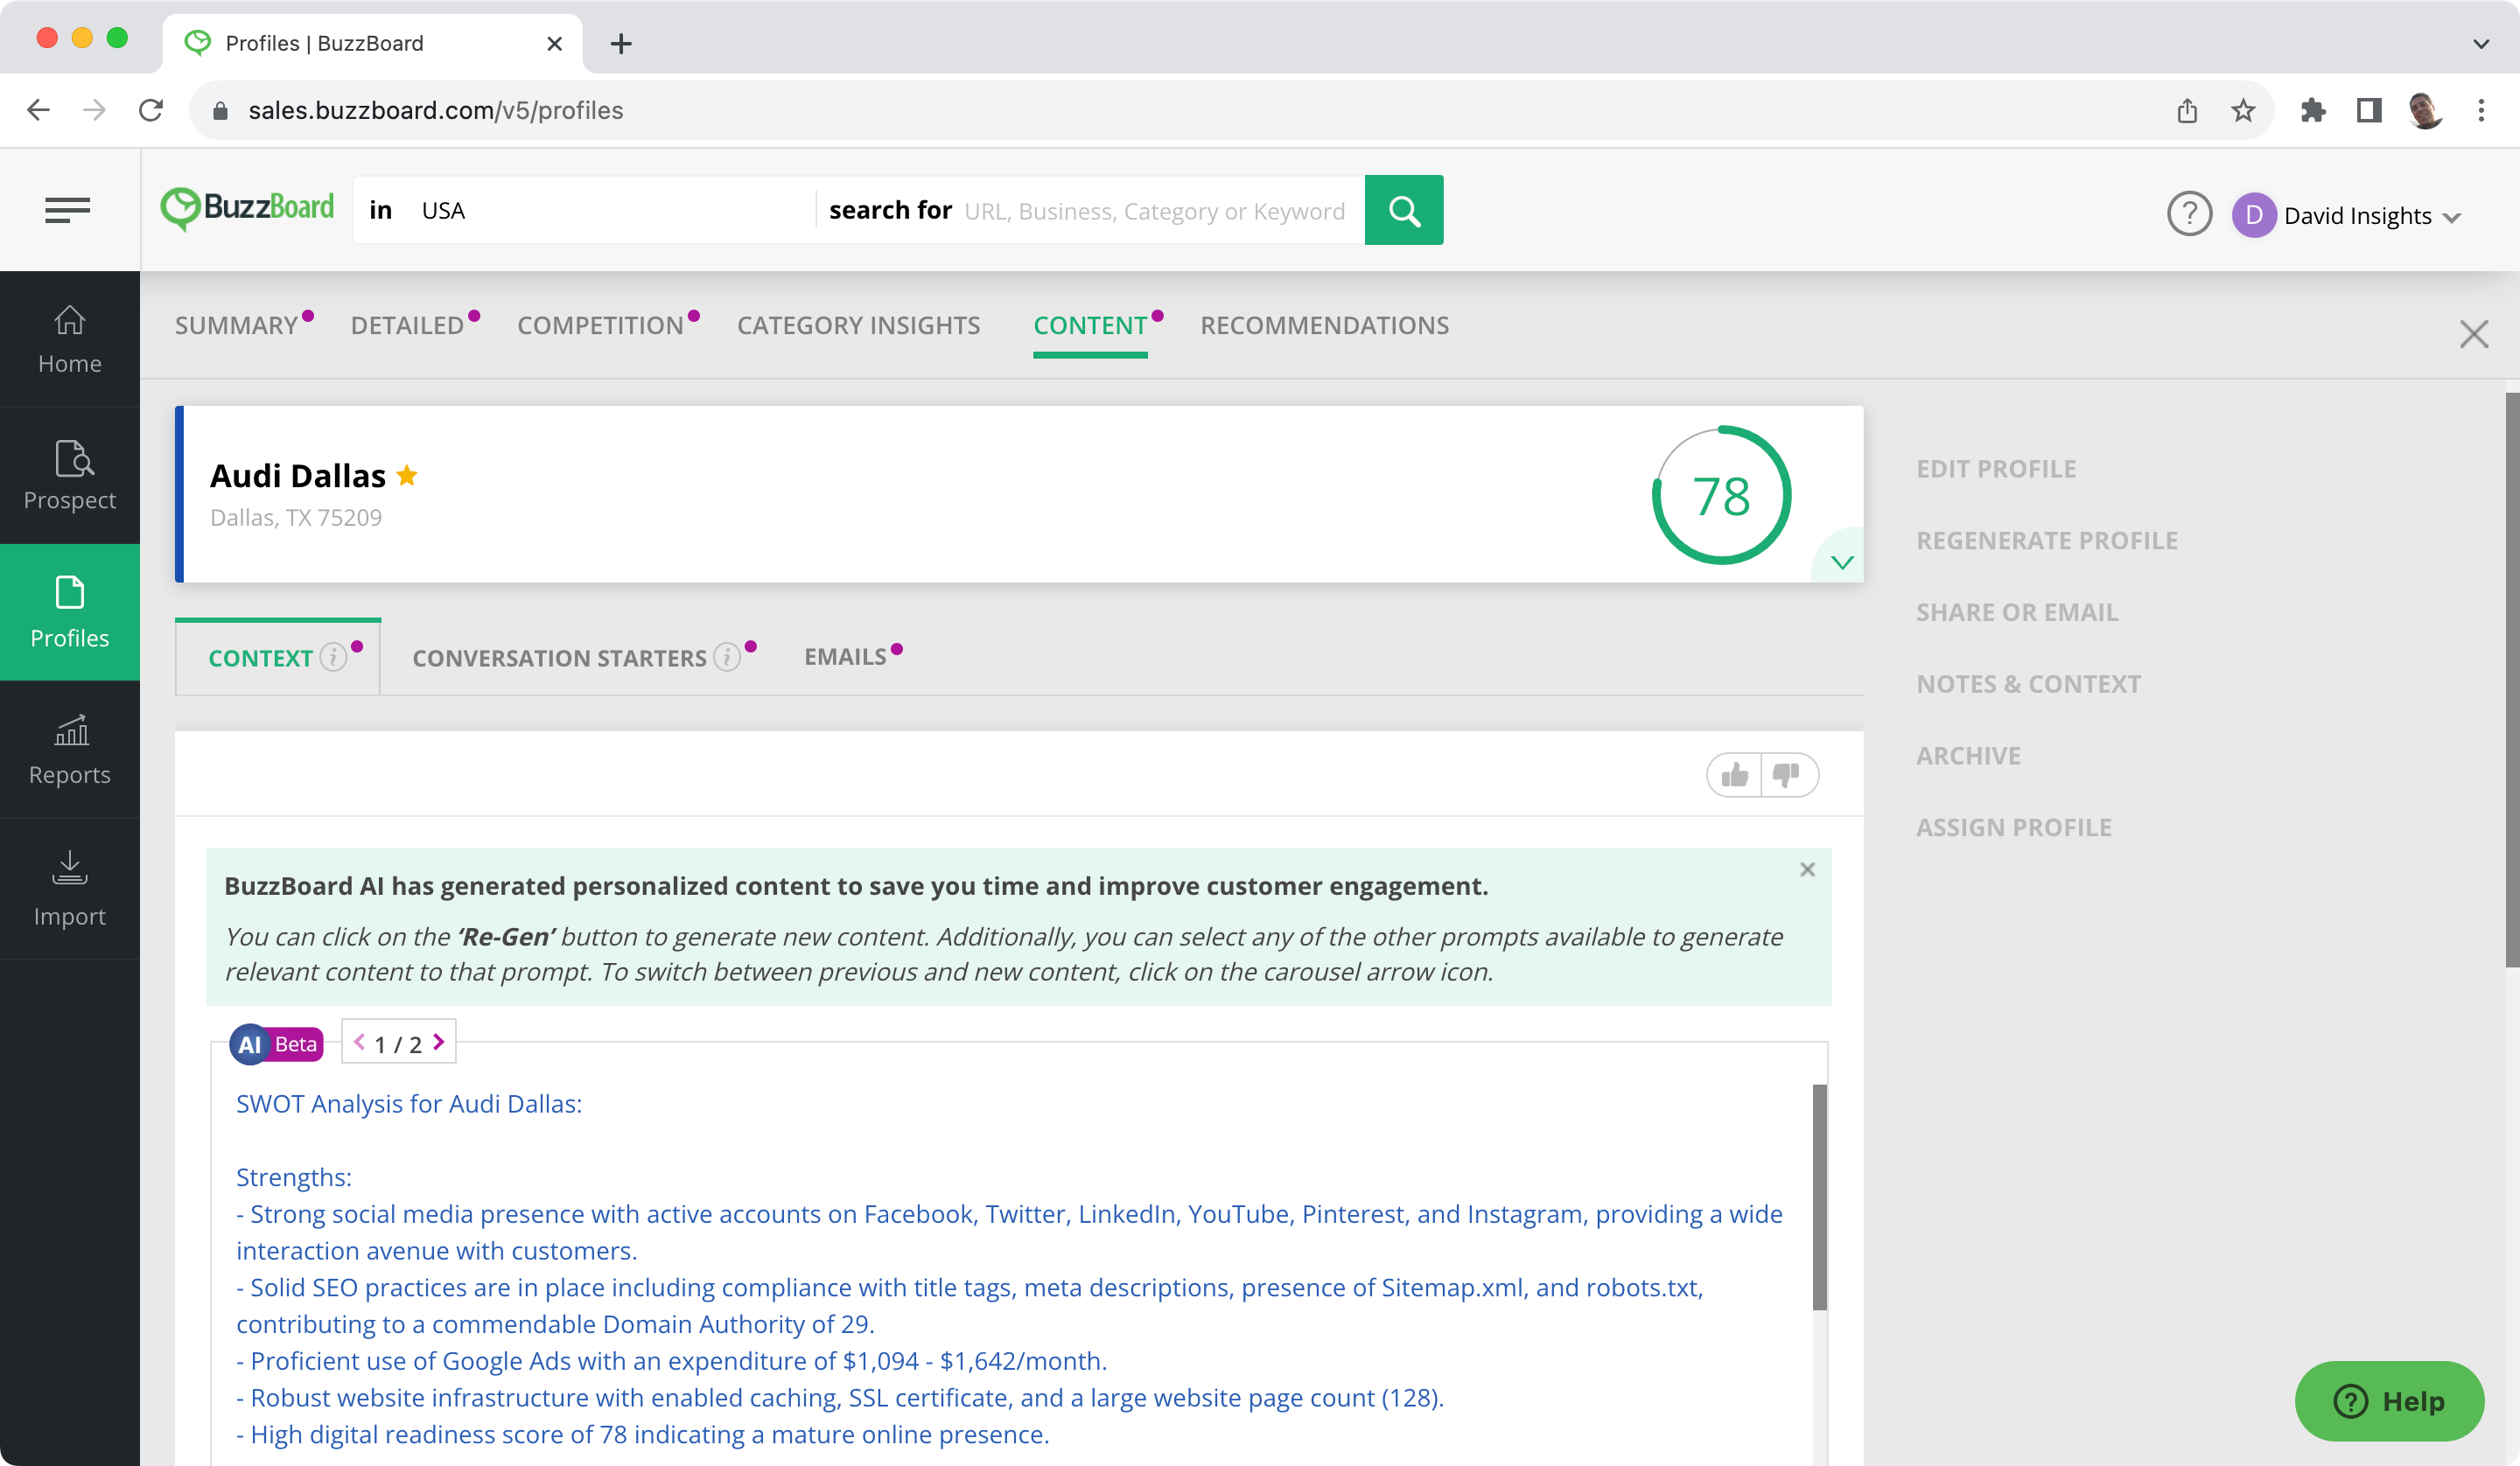Viewport: 2520px width, 1466px height.
Task: Click the question mark help icon
Action: (2189, 214)
